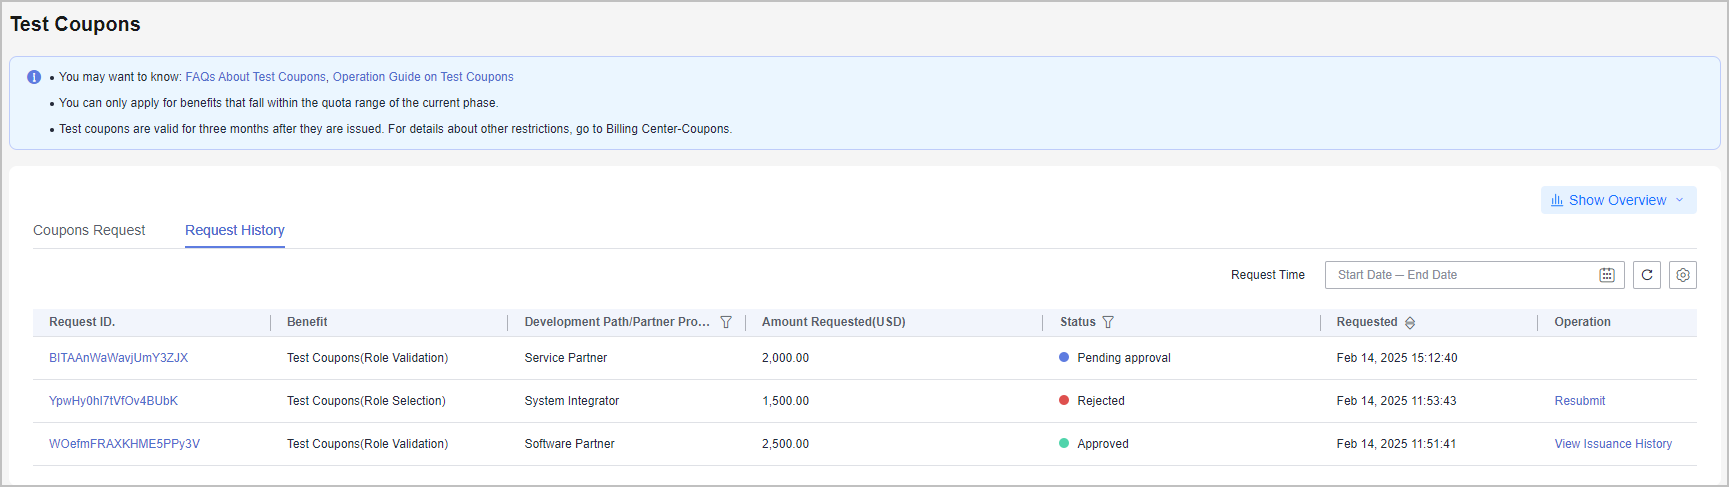
Task: Click the bar chart icon on Show Overview
Action: [x=1557, y=200]
